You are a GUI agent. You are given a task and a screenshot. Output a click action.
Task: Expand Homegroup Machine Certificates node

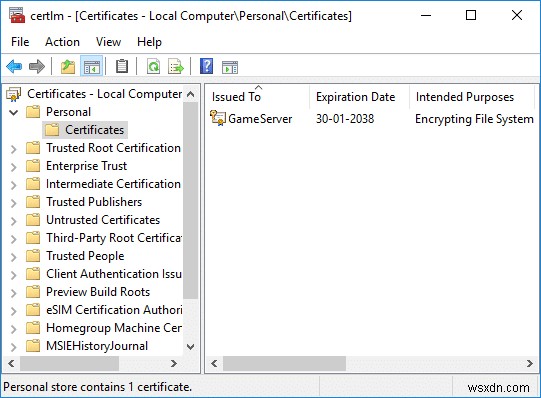(14, 329)
